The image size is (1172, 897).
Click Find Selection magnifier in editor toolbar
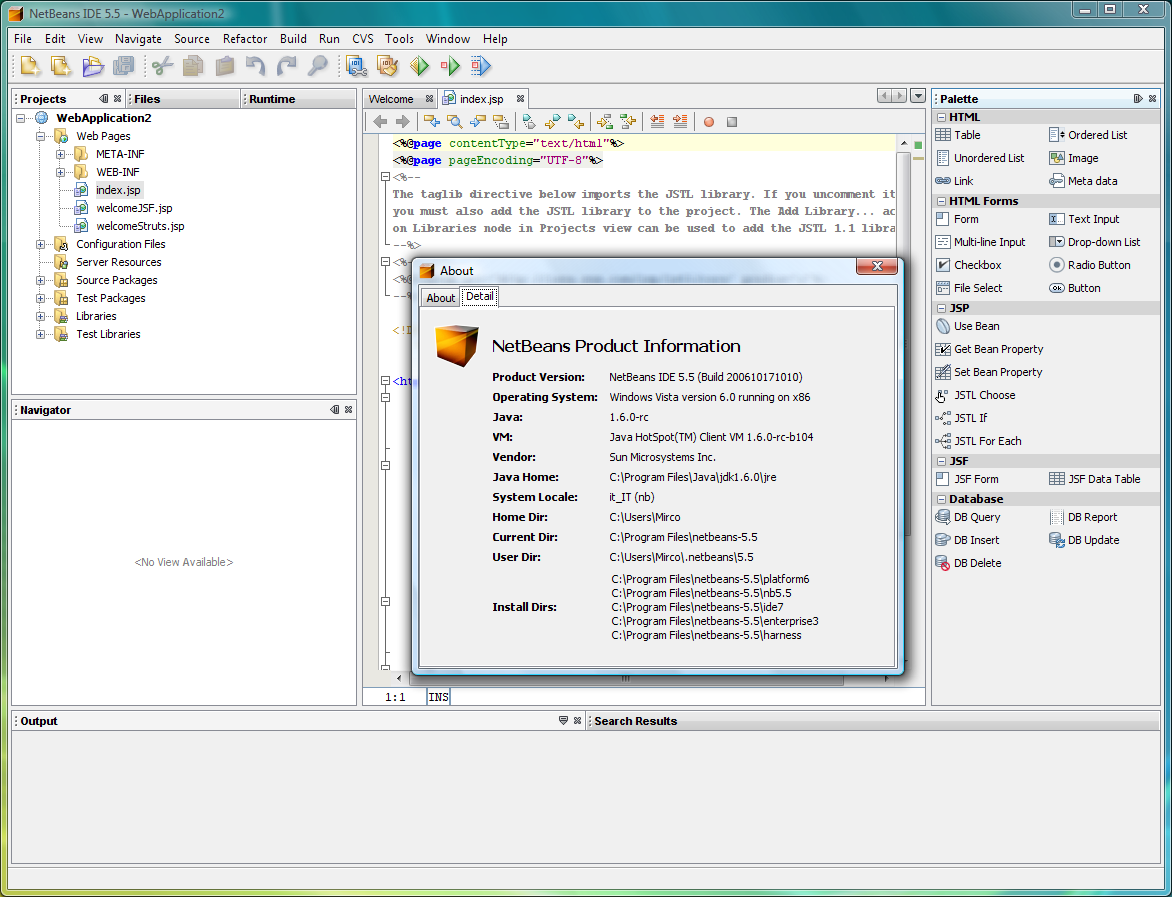coord(454,122)
